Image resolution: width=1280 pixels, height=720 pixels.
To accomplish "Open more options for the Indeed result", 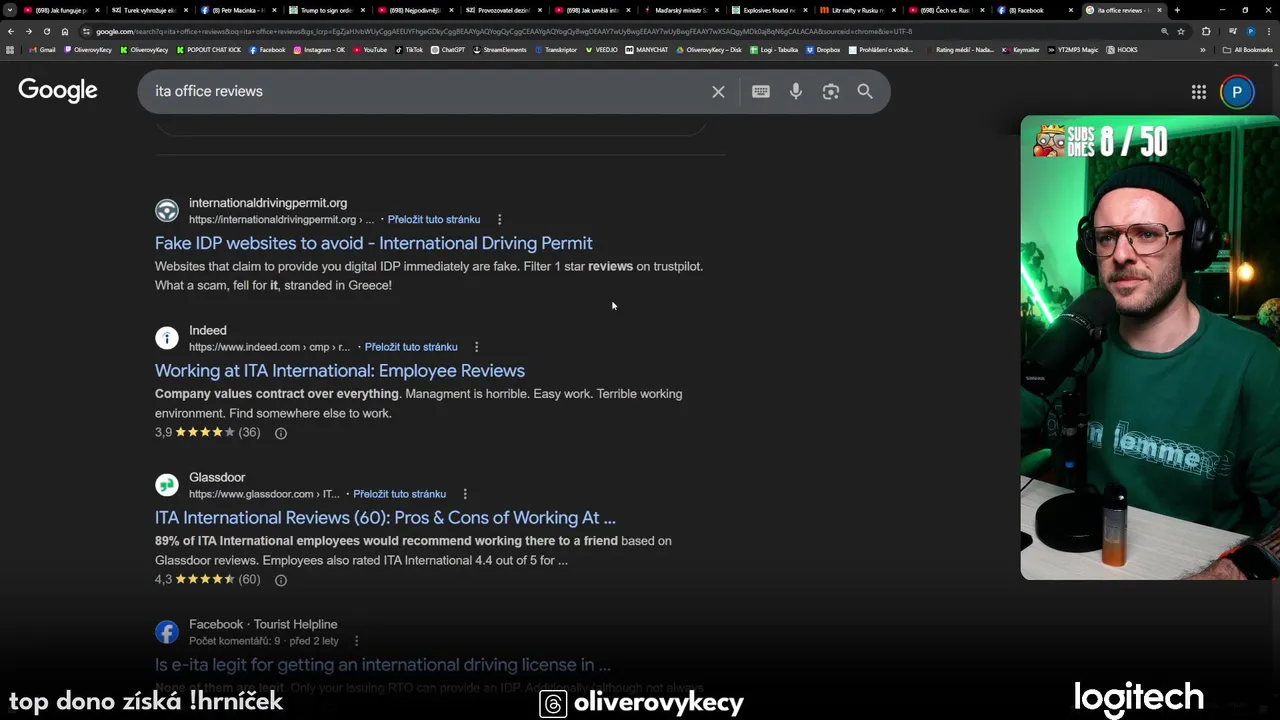I will coord(476,347).
